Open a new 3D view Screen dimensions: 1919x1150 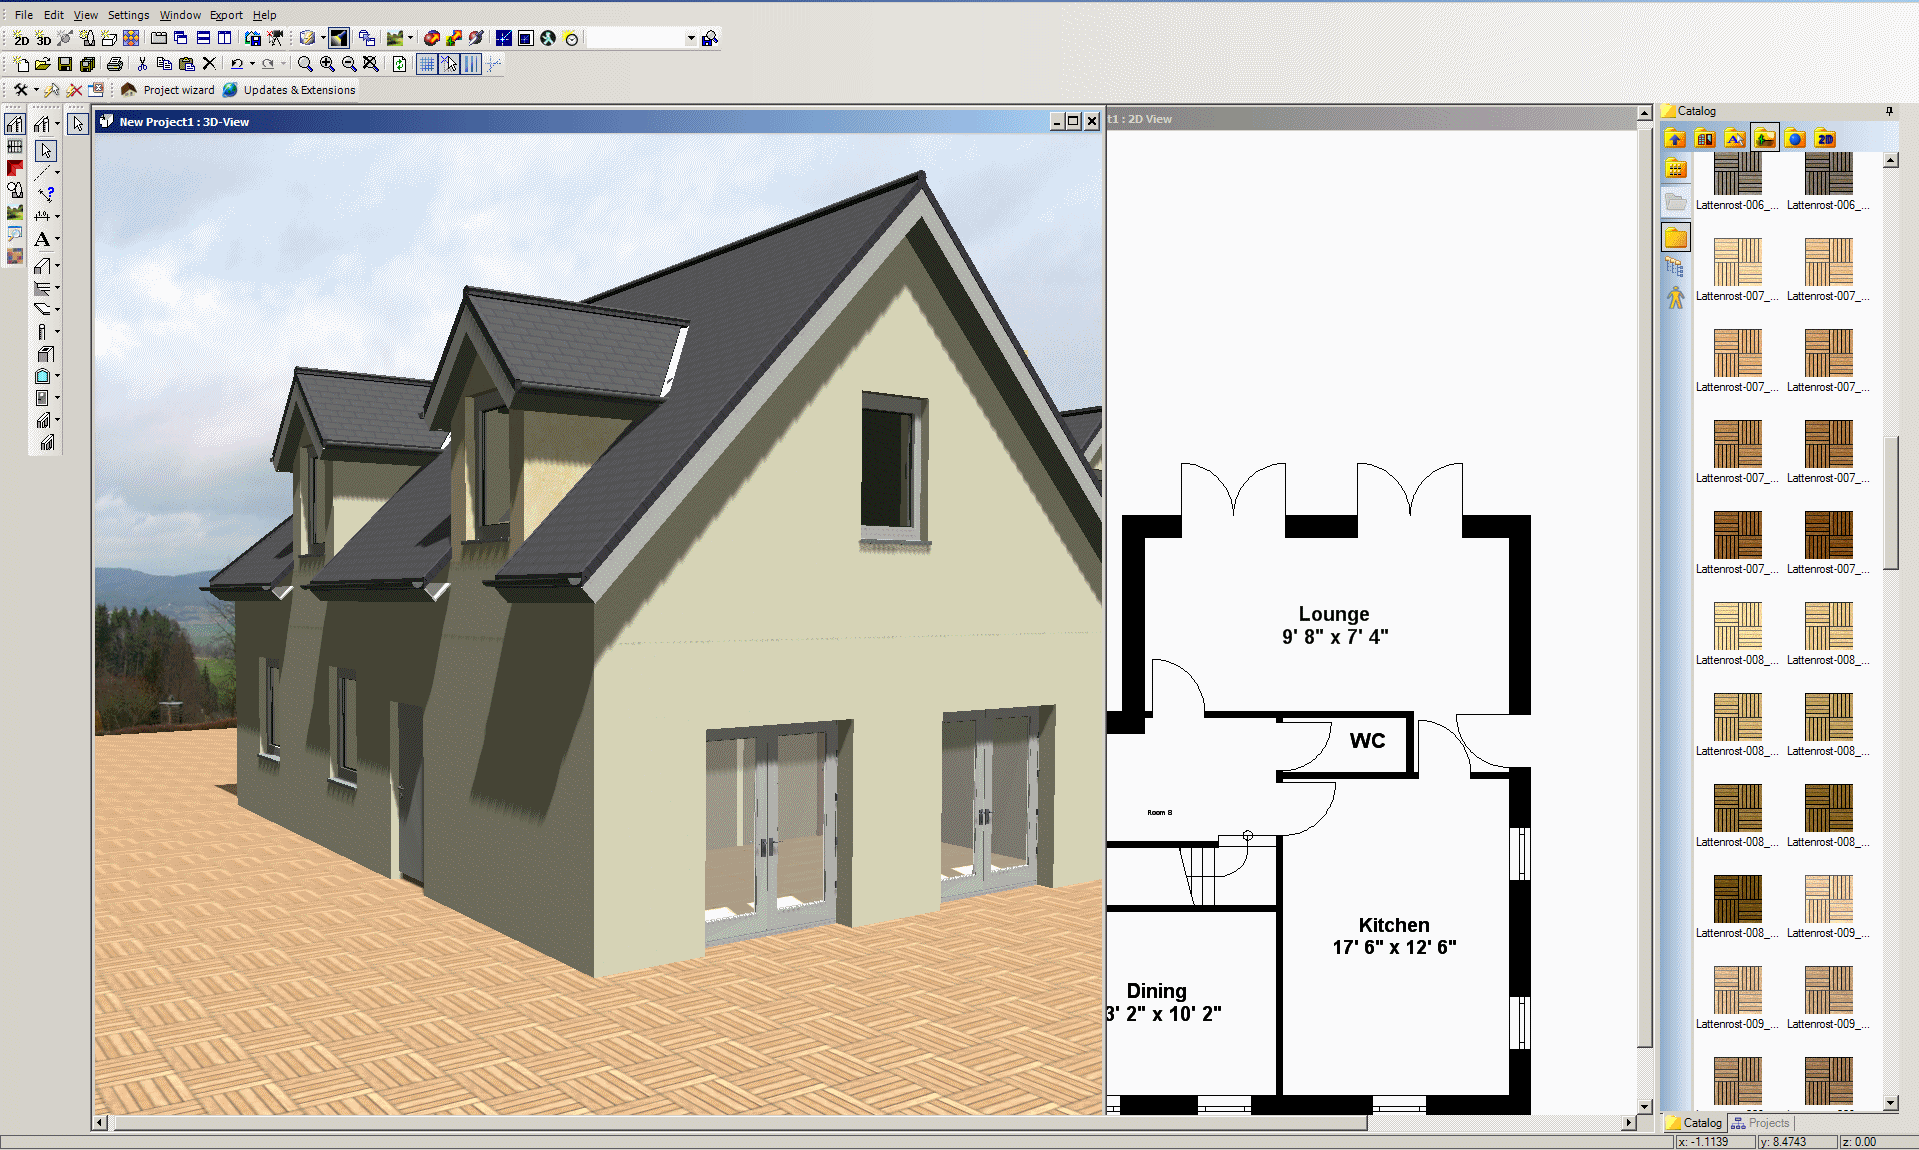(x=43, y=39)
